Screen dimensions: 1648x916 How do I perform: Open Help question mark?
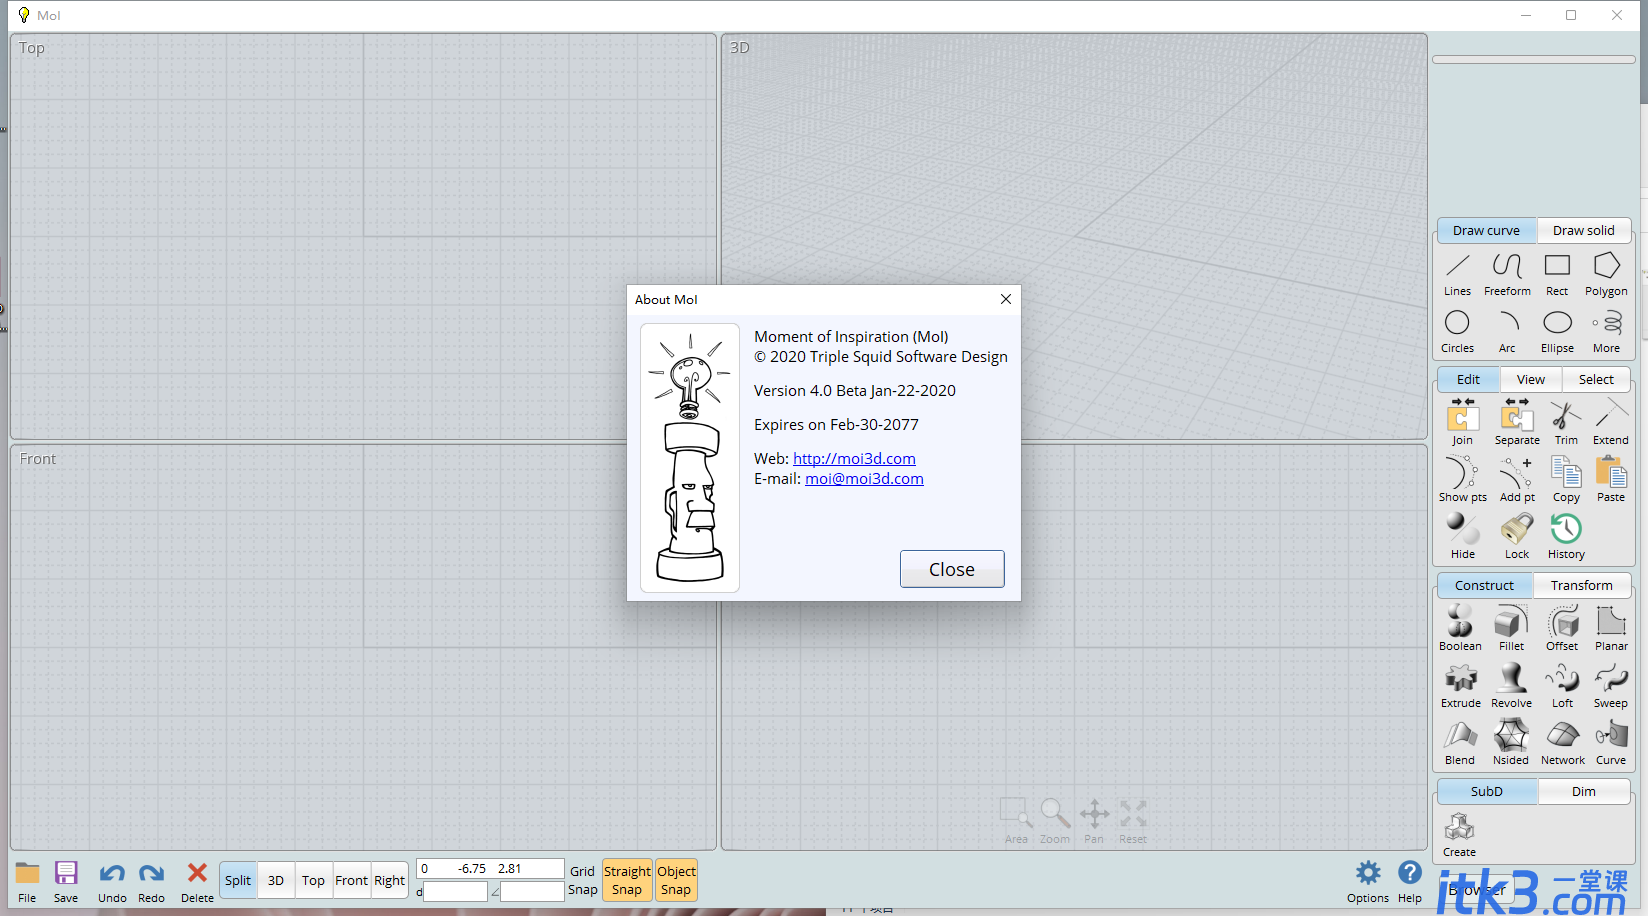(1410, 881)
